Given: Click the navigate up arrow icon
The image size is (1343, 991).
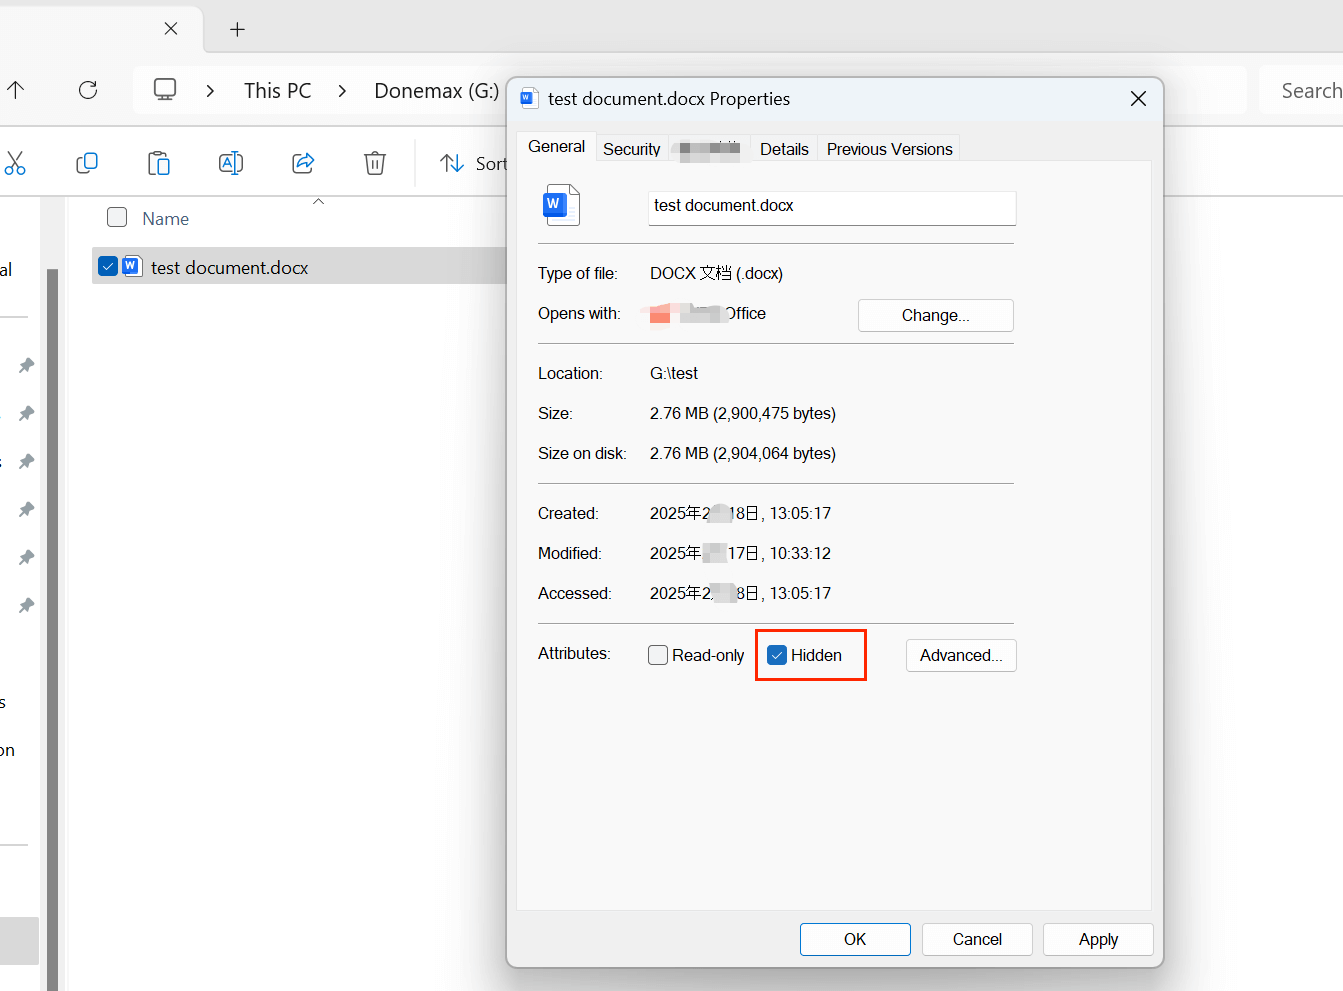Looking at the screenshot, I should 16,90.
